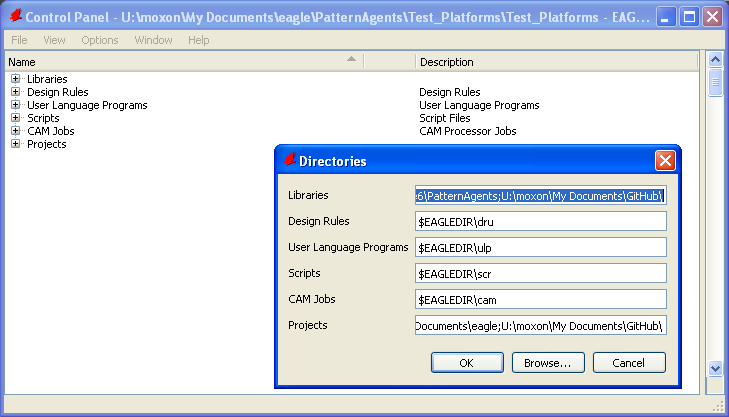This screenshot has width=729, height=417.
Task: Click into the CAM Jobs path field
Action: [x=541, y=300]
